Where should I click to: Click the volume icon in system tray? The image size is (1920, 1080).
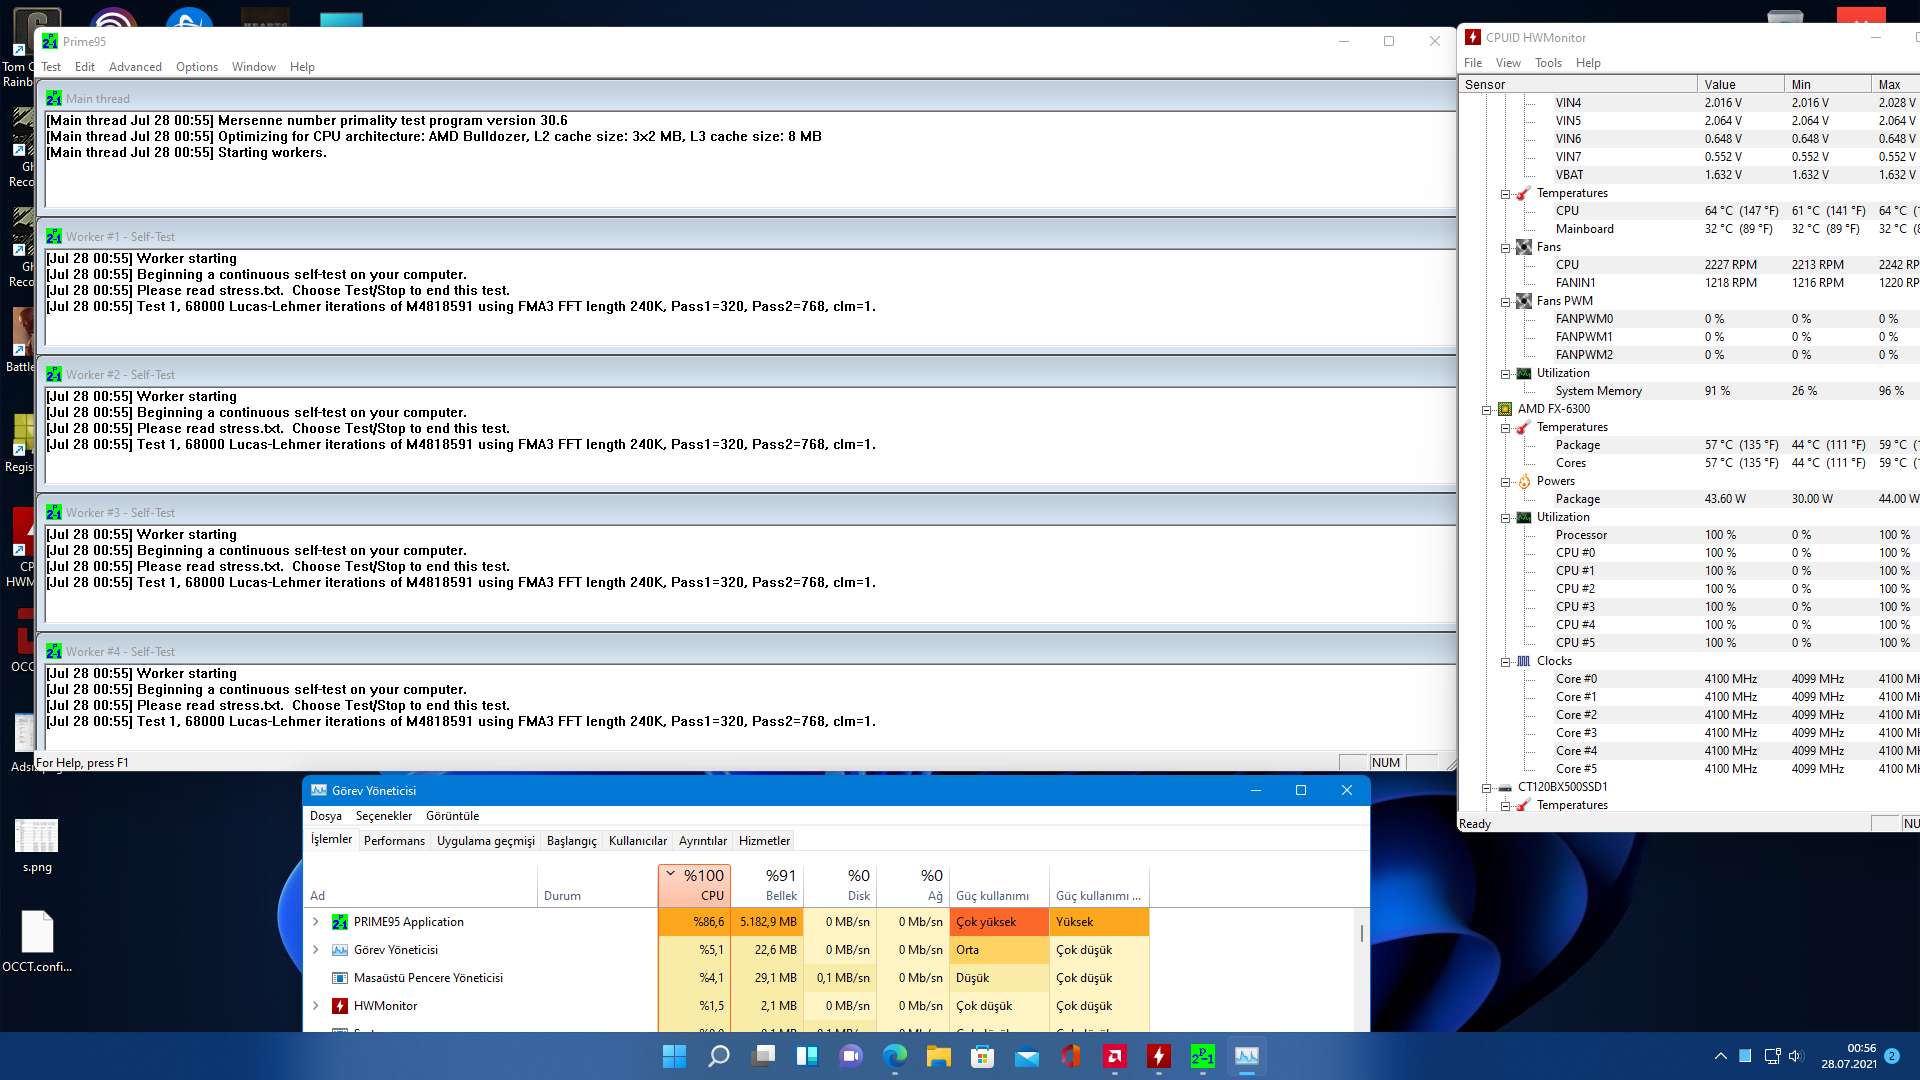[x=1795, y=1056]
